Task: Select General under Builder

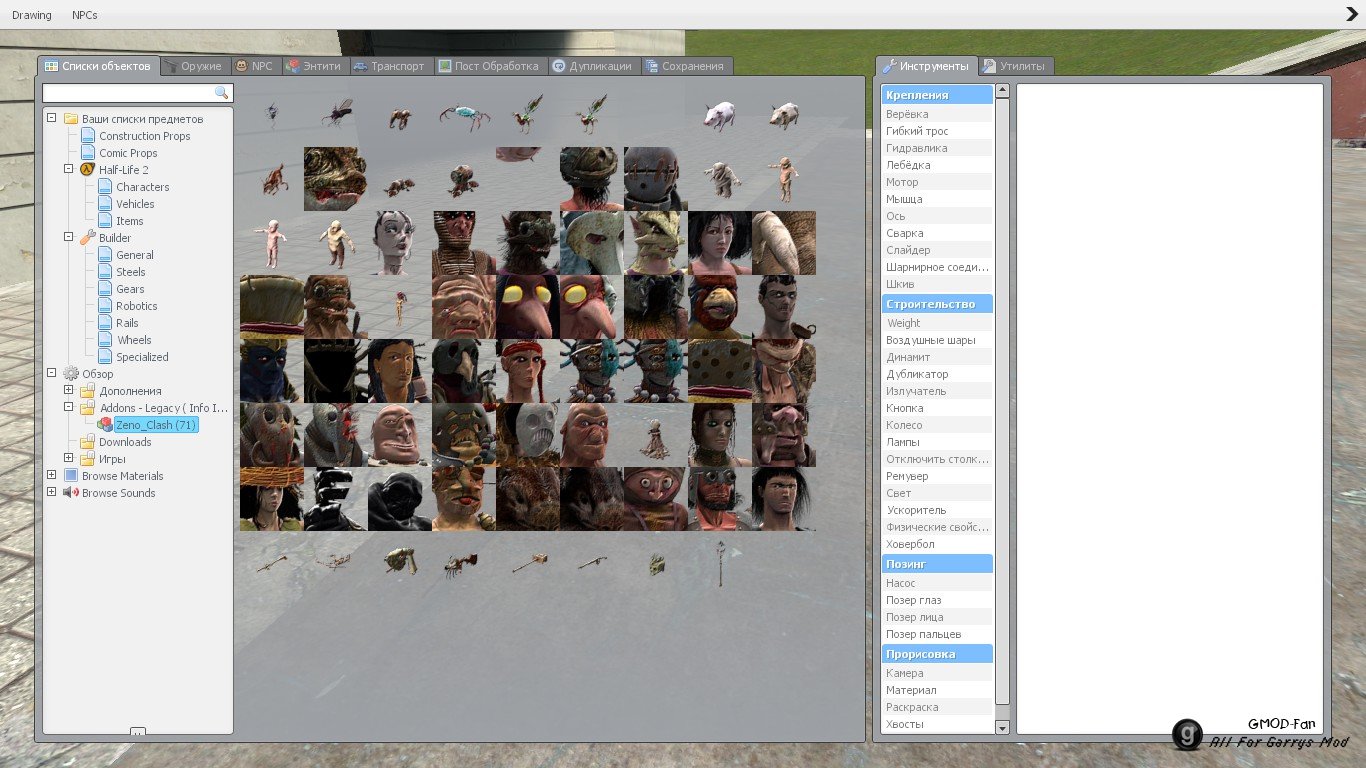Action: tap(135, 255)
